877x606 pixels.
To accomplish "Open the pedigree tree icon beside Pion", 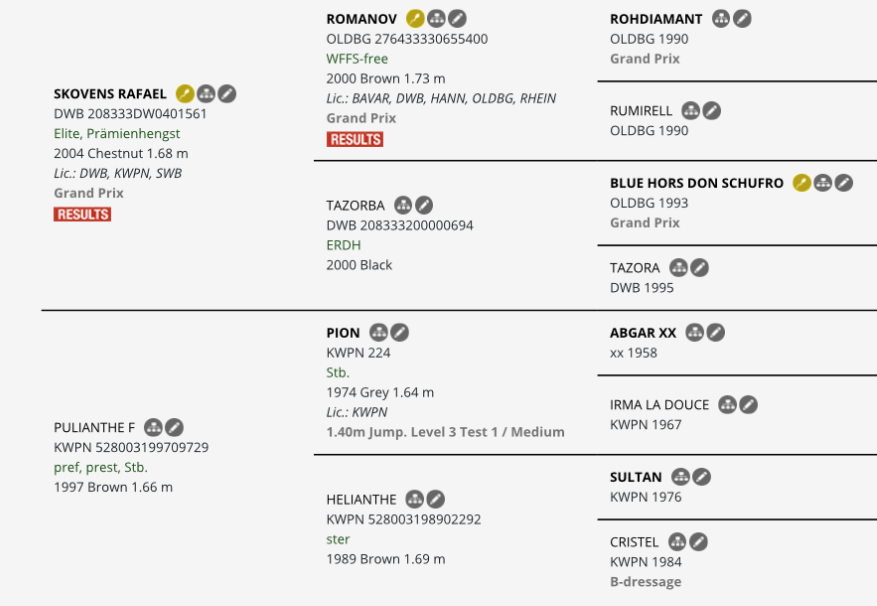I will tap(379, 332).
